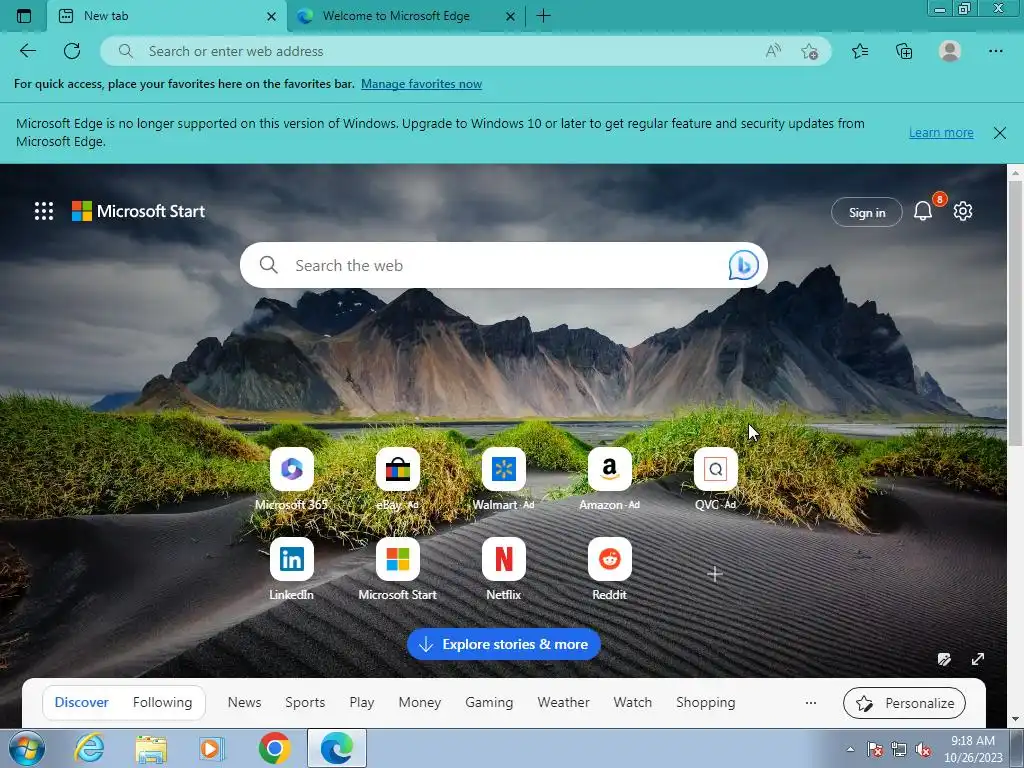Open the Money category
The width and height of the screenshot is (1024, 768).
420,703
